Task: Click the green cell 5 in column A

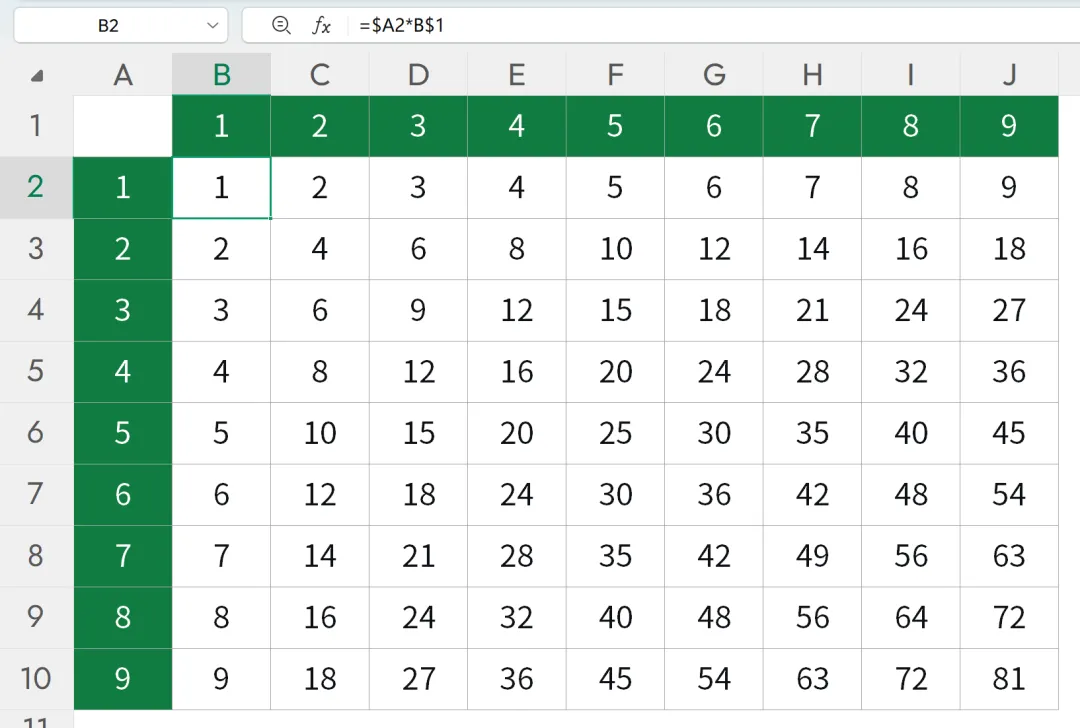Action: 123,433
